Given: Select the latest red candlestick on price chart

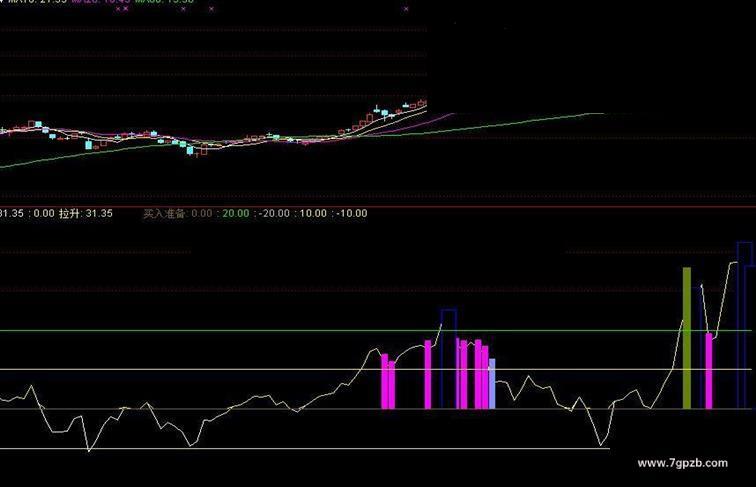Looking at the screenshot, I should (423, 103).
